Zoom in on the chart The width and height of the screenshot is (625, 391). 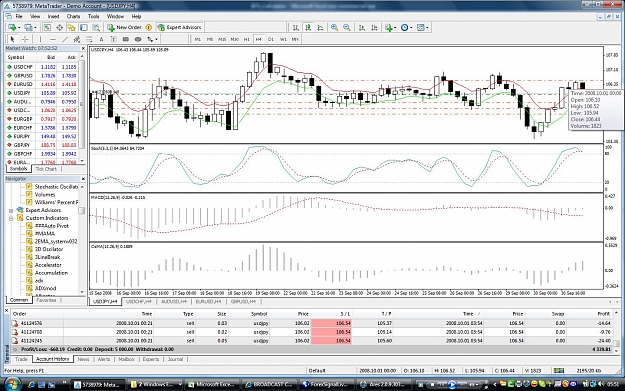[334, 28]
